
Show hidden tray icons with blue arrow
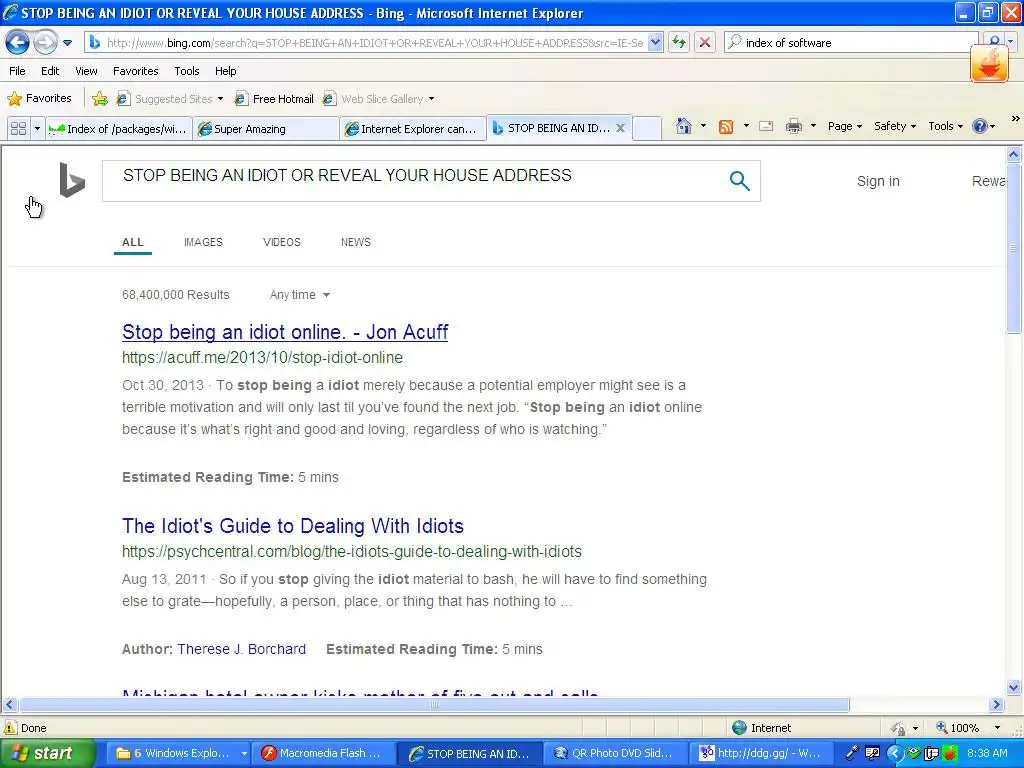tap(895, 754)
